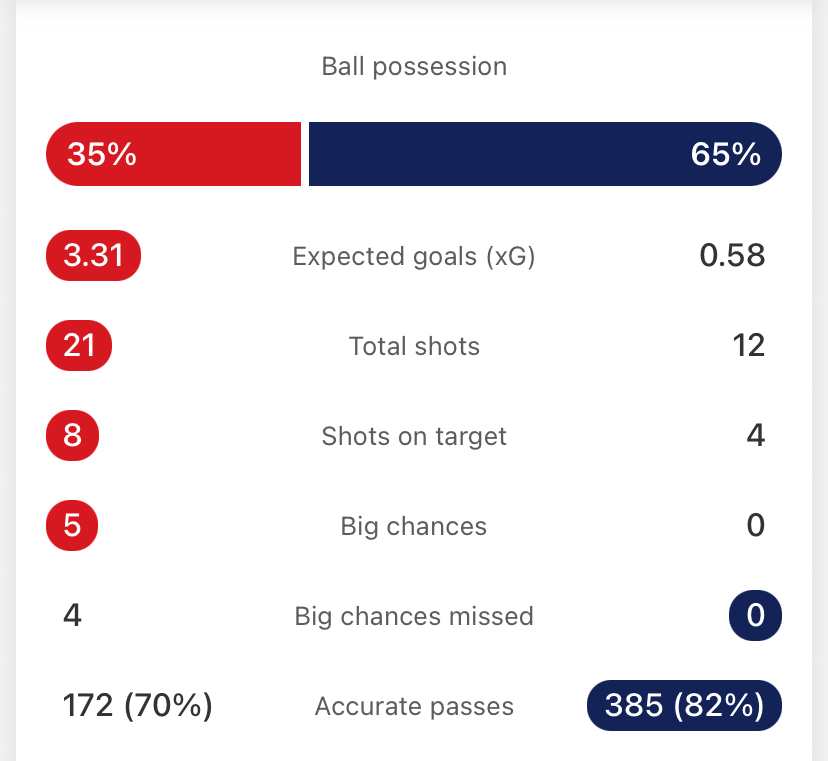Image resolution: width=828 pixels, height=761 pixels.
Task: Select the Accurate passes label
Action: click(x=414, y=707)
